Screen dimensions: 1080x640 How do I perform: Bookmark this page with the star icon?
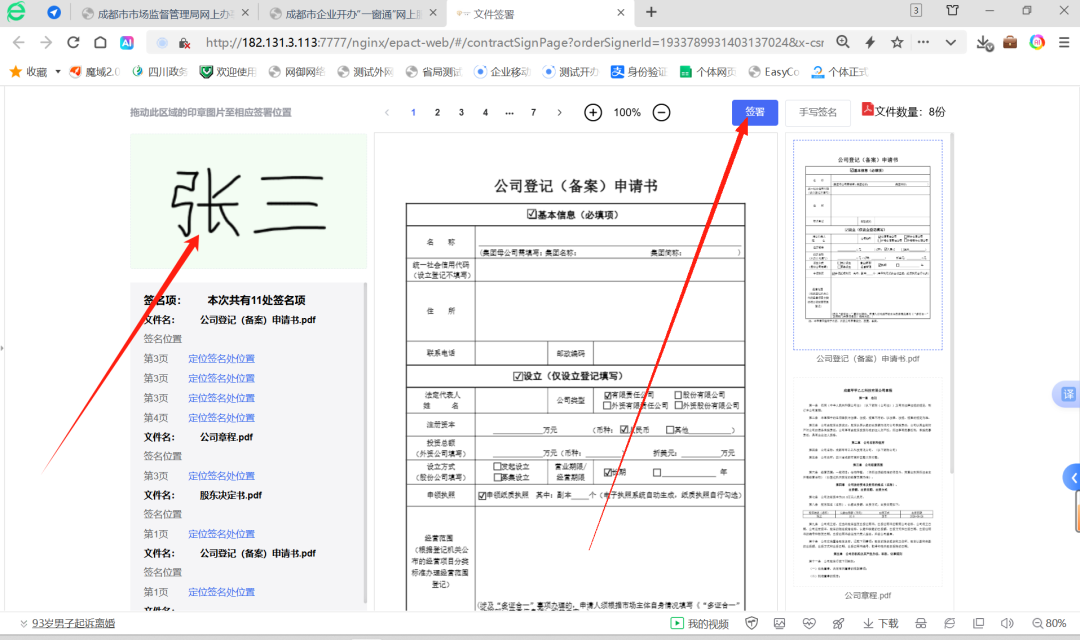pyautogui.click(x=897, y=43)
